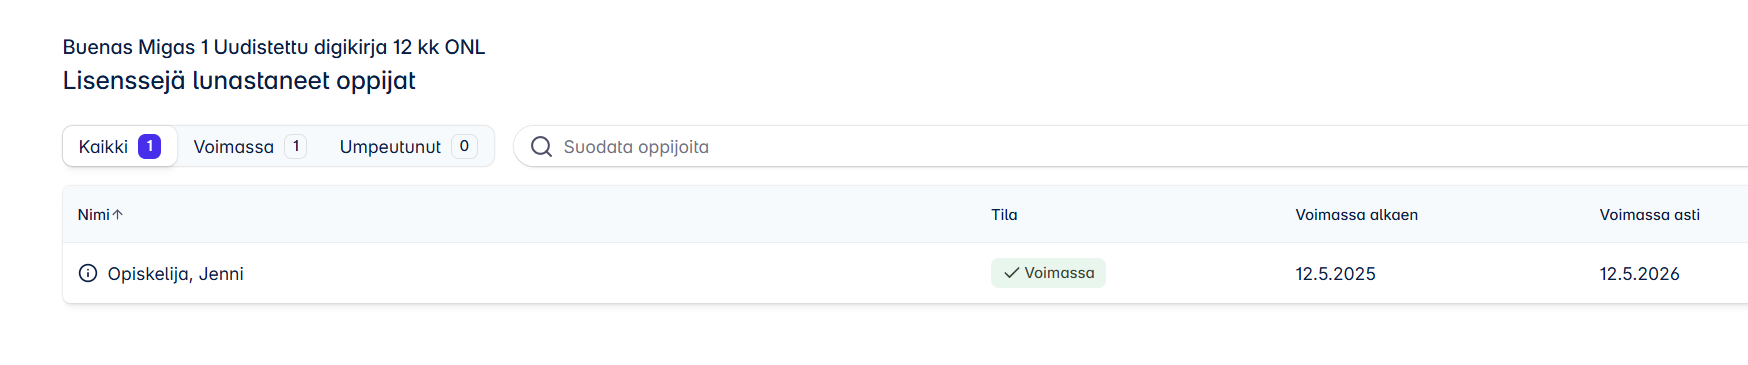Click the zero count badge on Umpeutunut

464,146
